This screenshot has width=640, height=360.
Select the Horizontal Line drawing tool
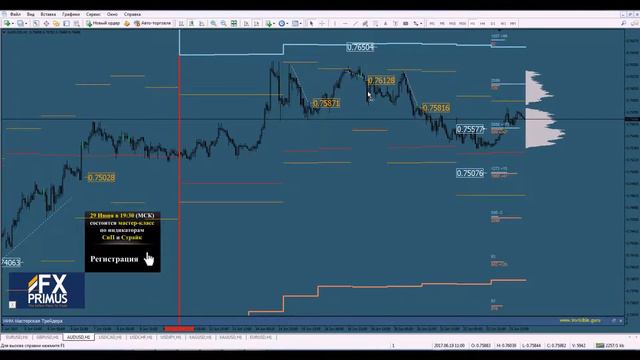click(x=345, y=24)
